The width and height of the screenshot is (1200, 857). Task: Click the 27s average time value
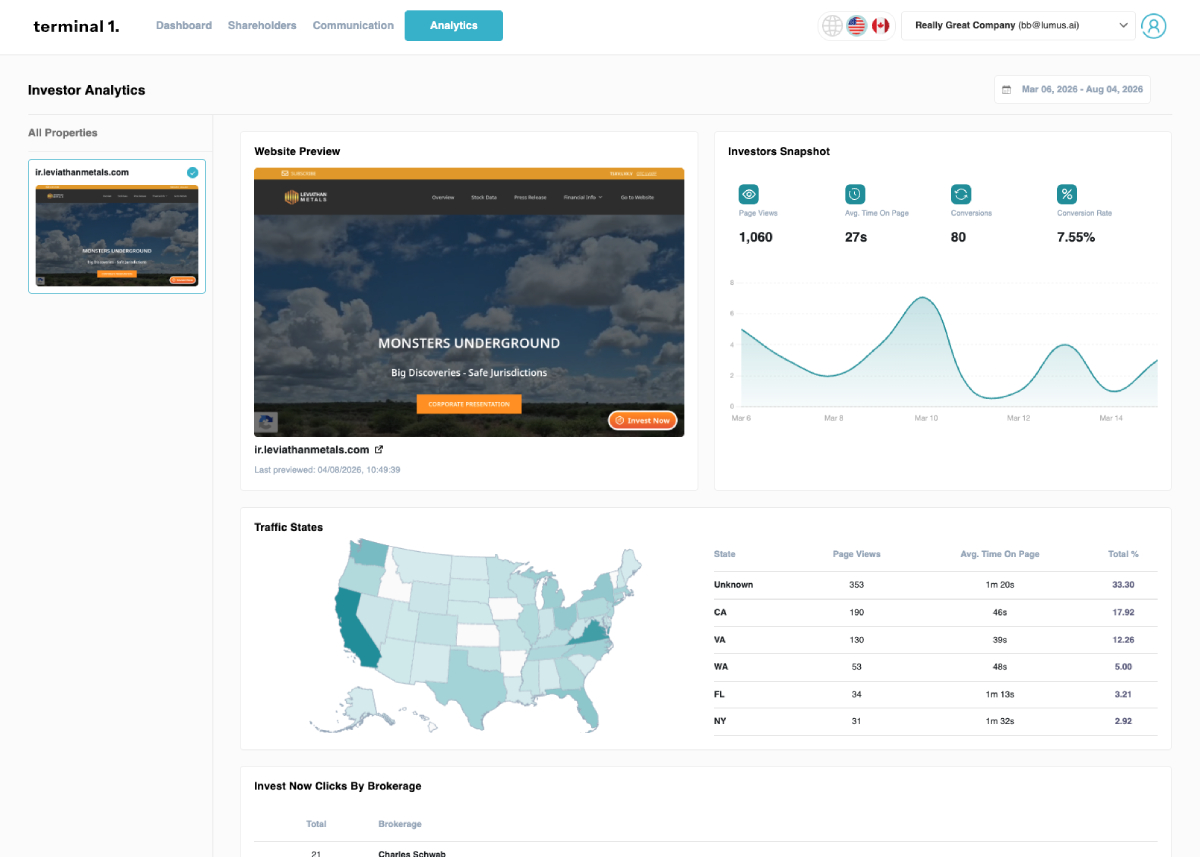[x=856, y=238]
